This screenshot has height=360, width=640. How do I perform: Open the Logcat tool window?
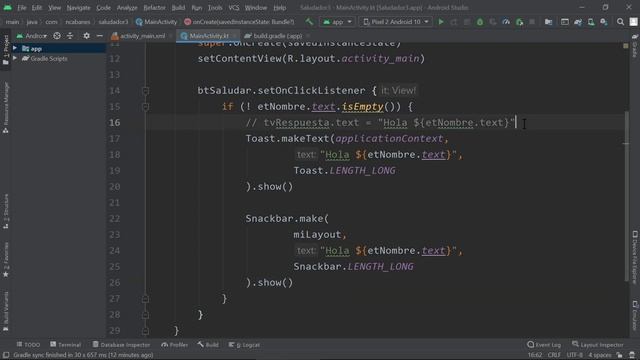244,345
